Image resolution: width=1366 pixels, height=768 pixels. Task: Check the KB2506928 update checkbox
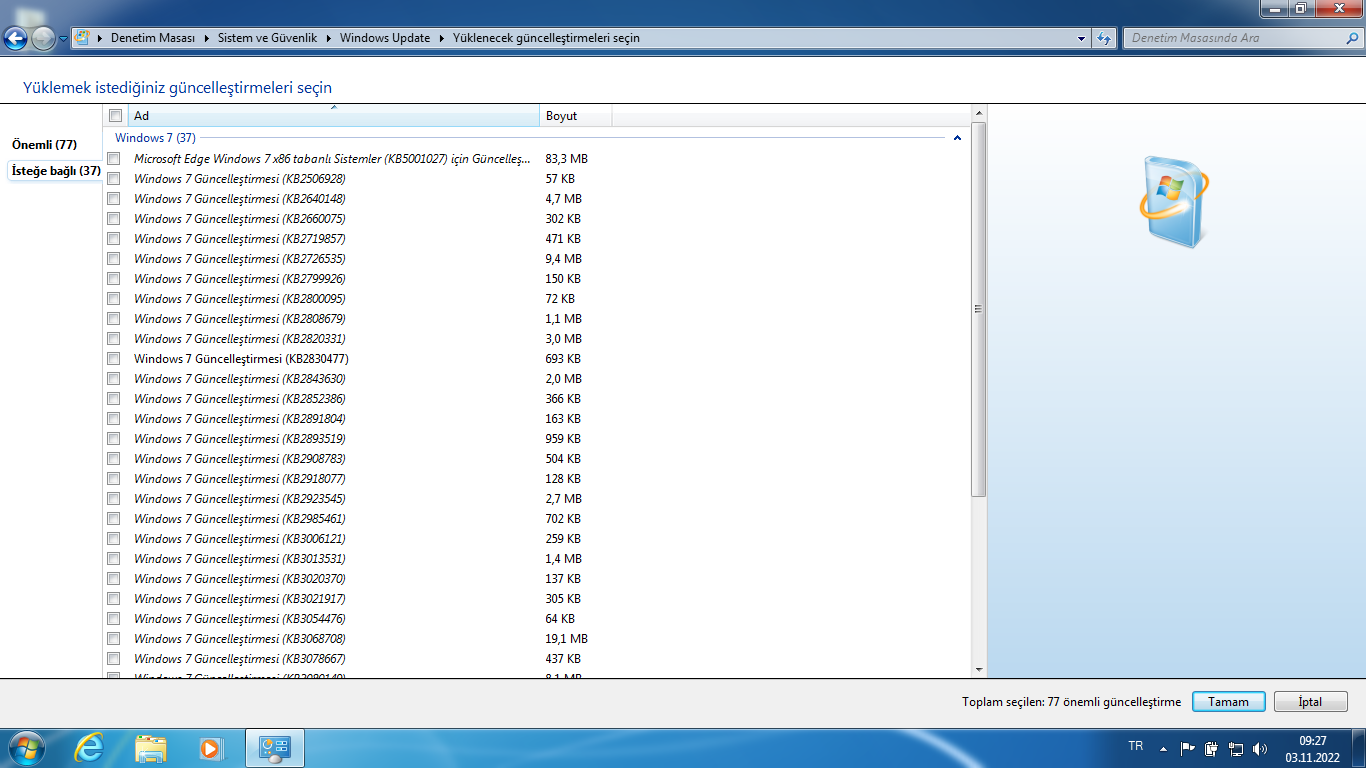tap(114, 179)
